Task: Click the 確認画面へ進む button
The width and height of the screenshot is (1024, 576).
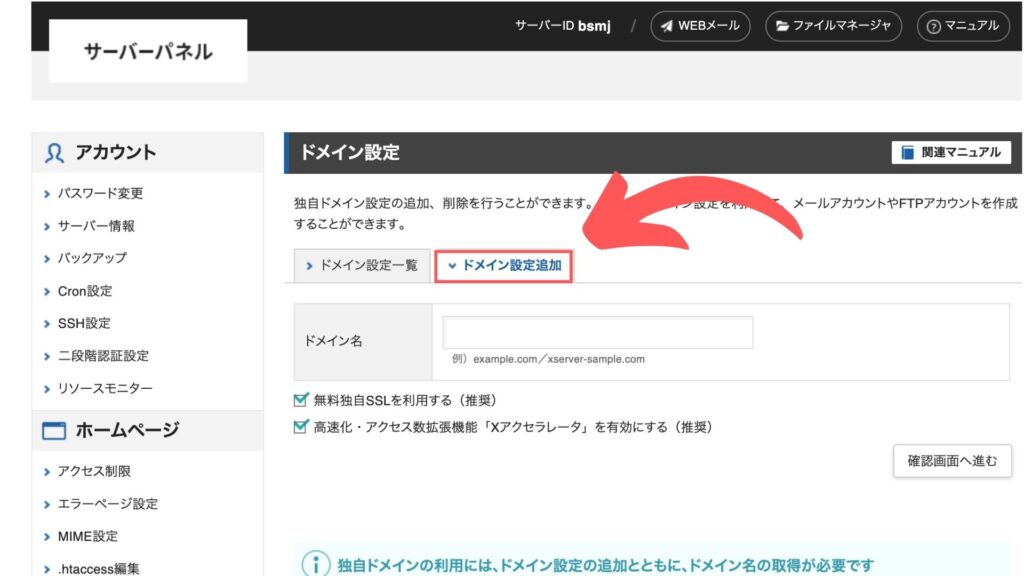Action: coord(952,461)
